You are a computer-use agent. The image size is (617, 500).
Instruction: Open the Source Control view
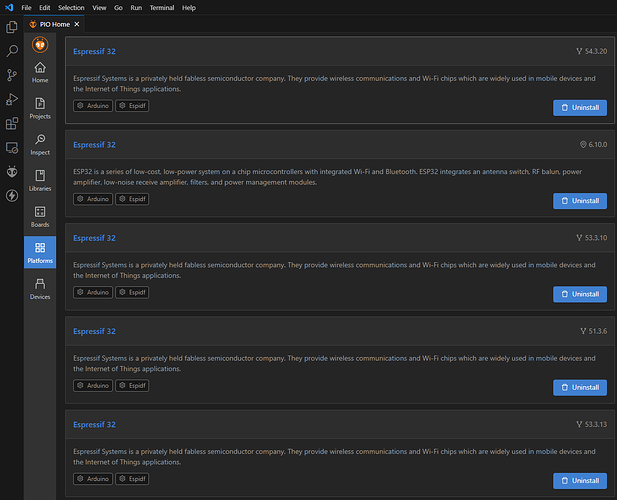tap(12, 75)
